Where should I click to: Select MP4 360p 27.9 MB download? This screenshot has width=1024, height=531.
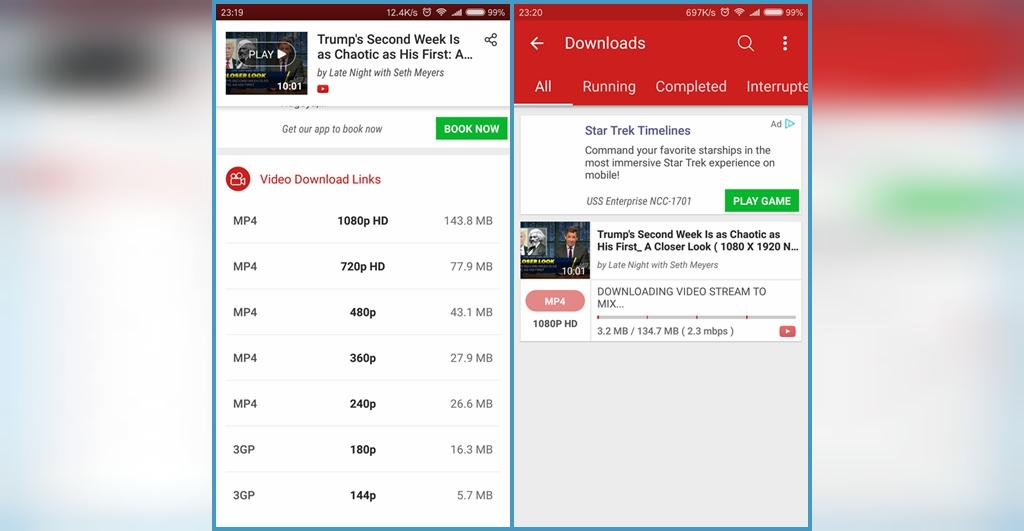click(362, 358)
